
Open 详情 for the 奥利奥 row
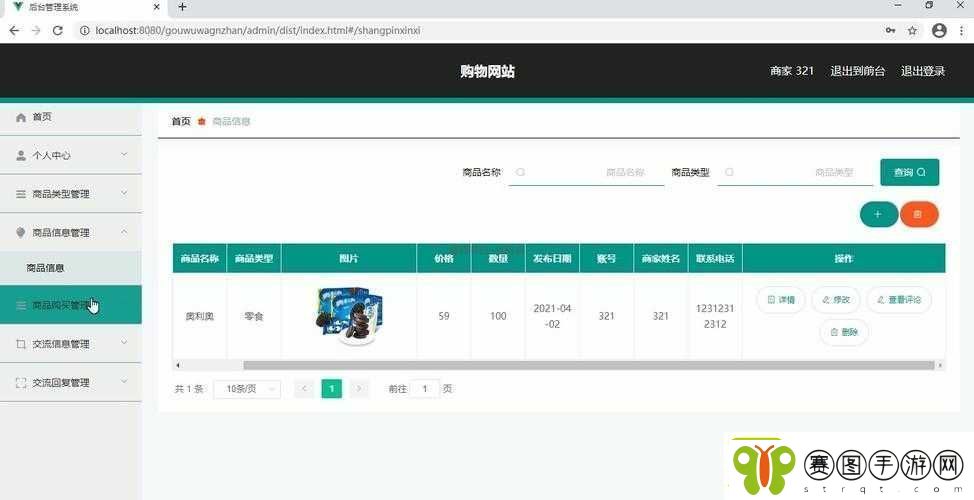[x=781, y=300]
